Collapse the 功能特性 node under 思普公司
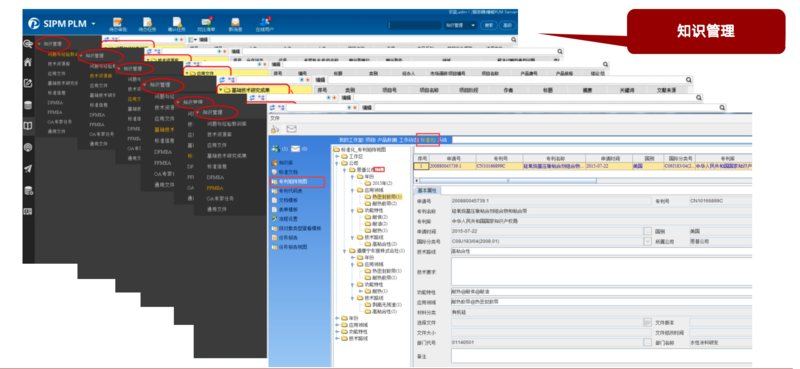 (352, 210)
